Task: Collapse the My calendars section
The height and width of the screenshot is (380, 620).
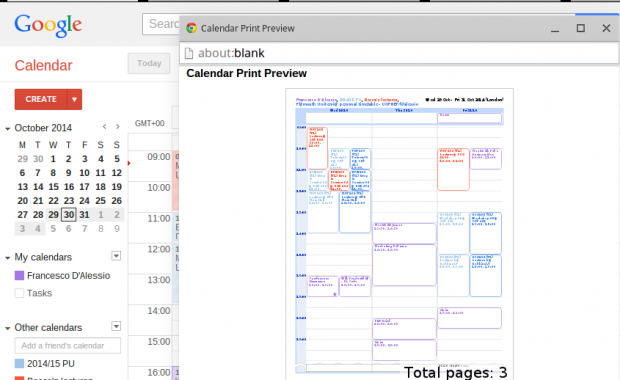Action: tap(7, 258)
